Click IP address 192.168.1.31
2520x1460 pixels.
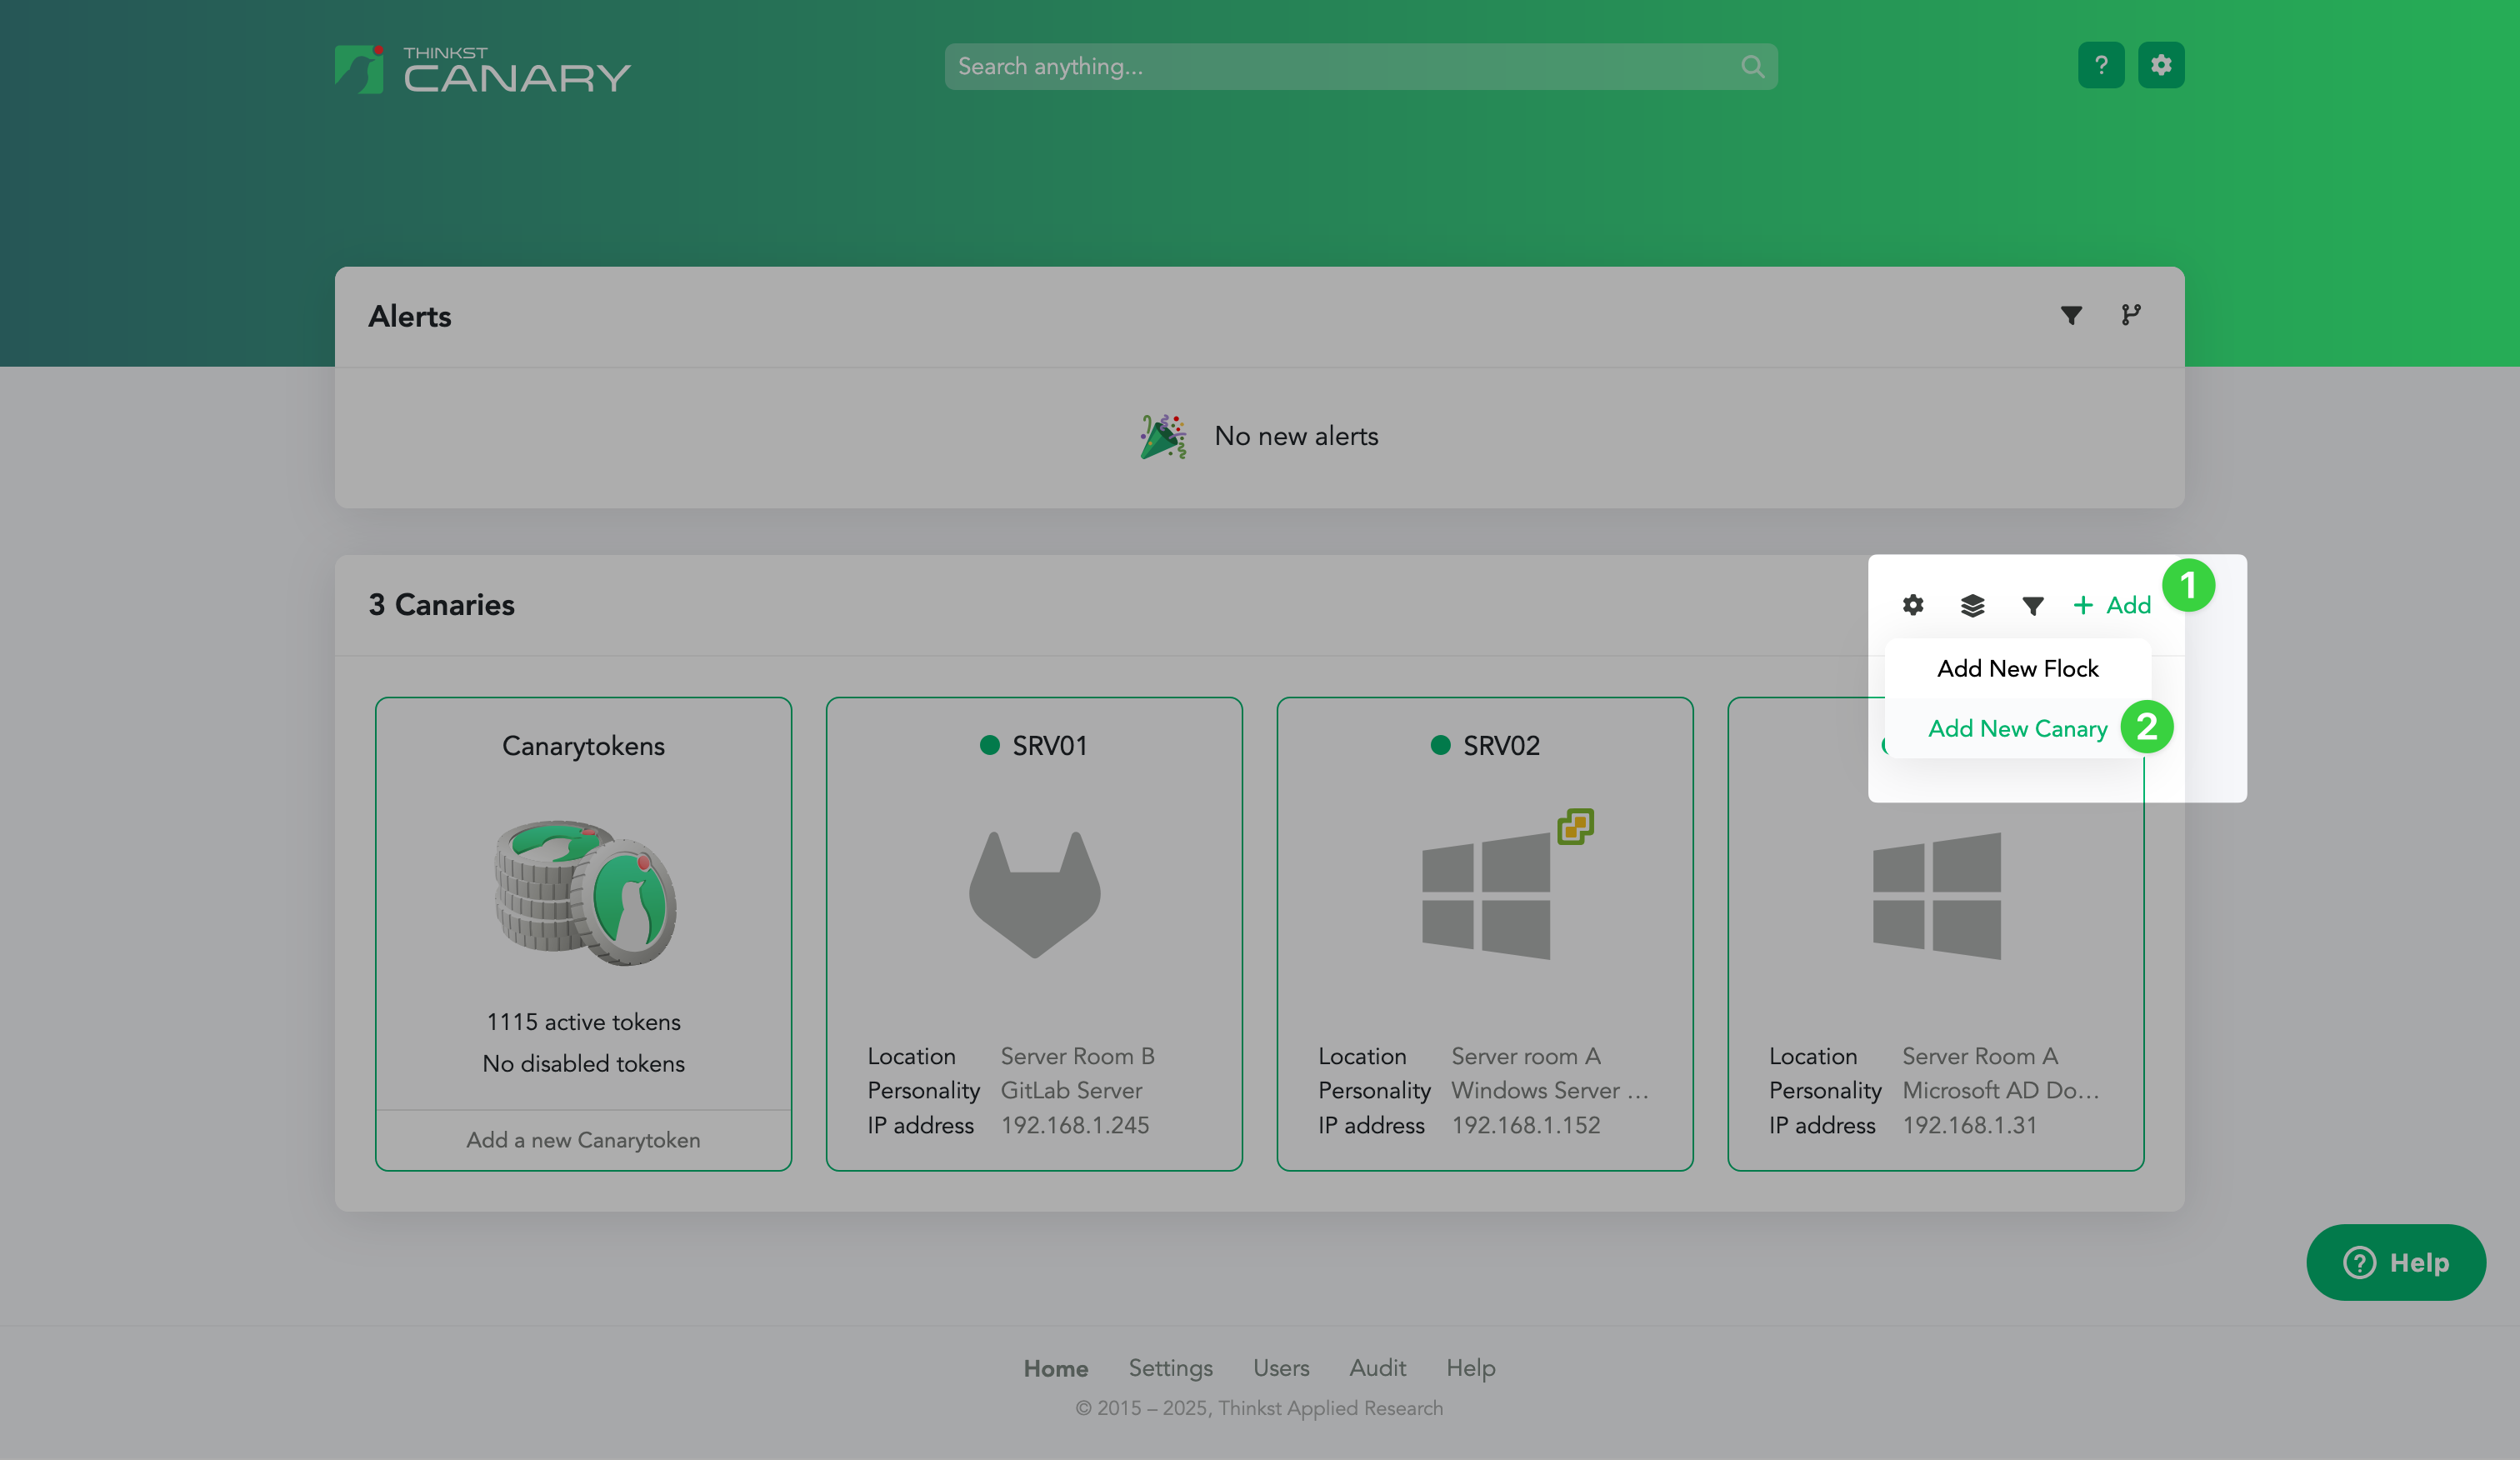tap(1969, 1125)
